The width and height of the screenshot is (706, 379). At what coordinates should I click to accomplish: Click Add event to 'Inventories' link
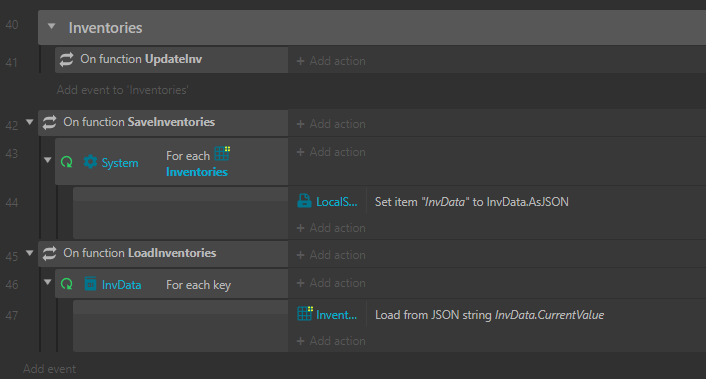[x=122, y=90]
